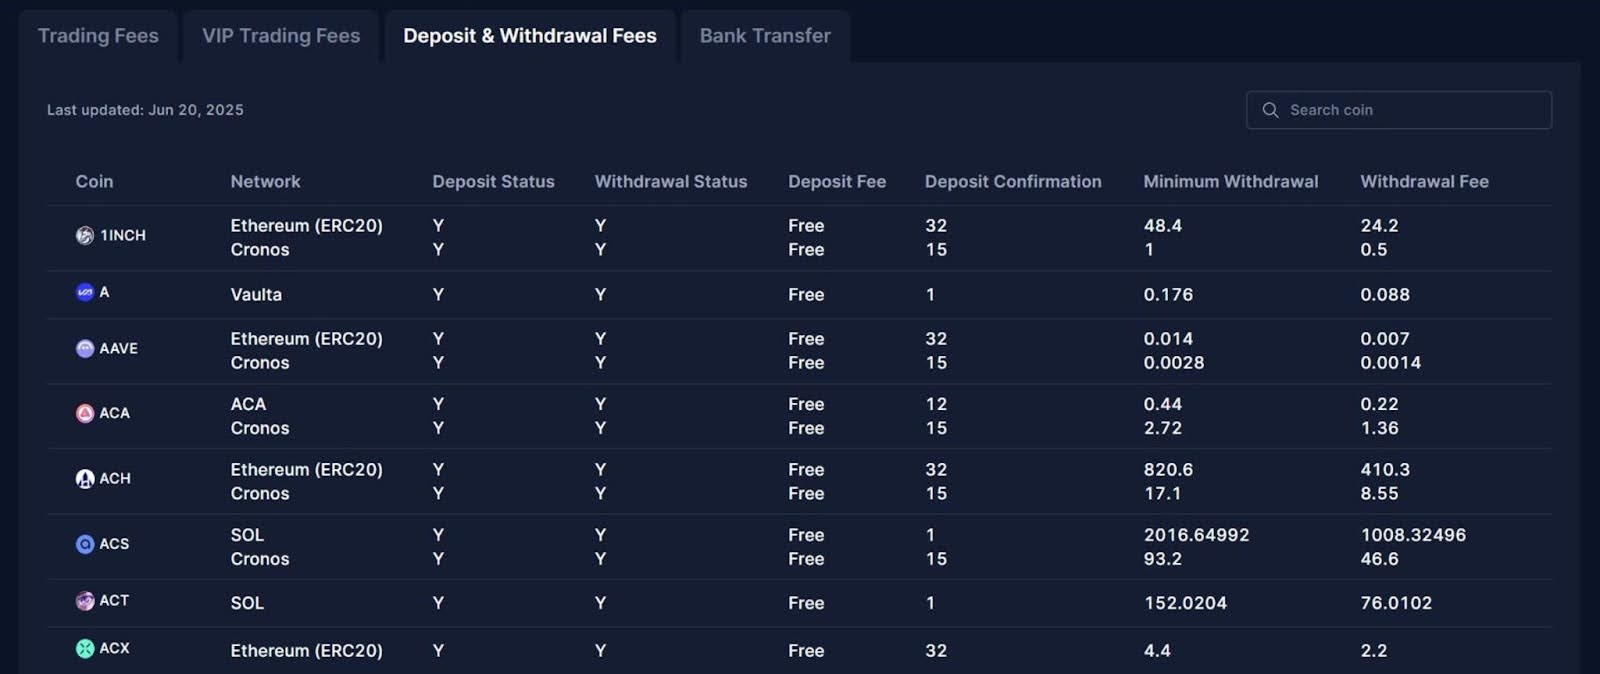Open the Deposit & Withdrawal Fees tab

530,36
